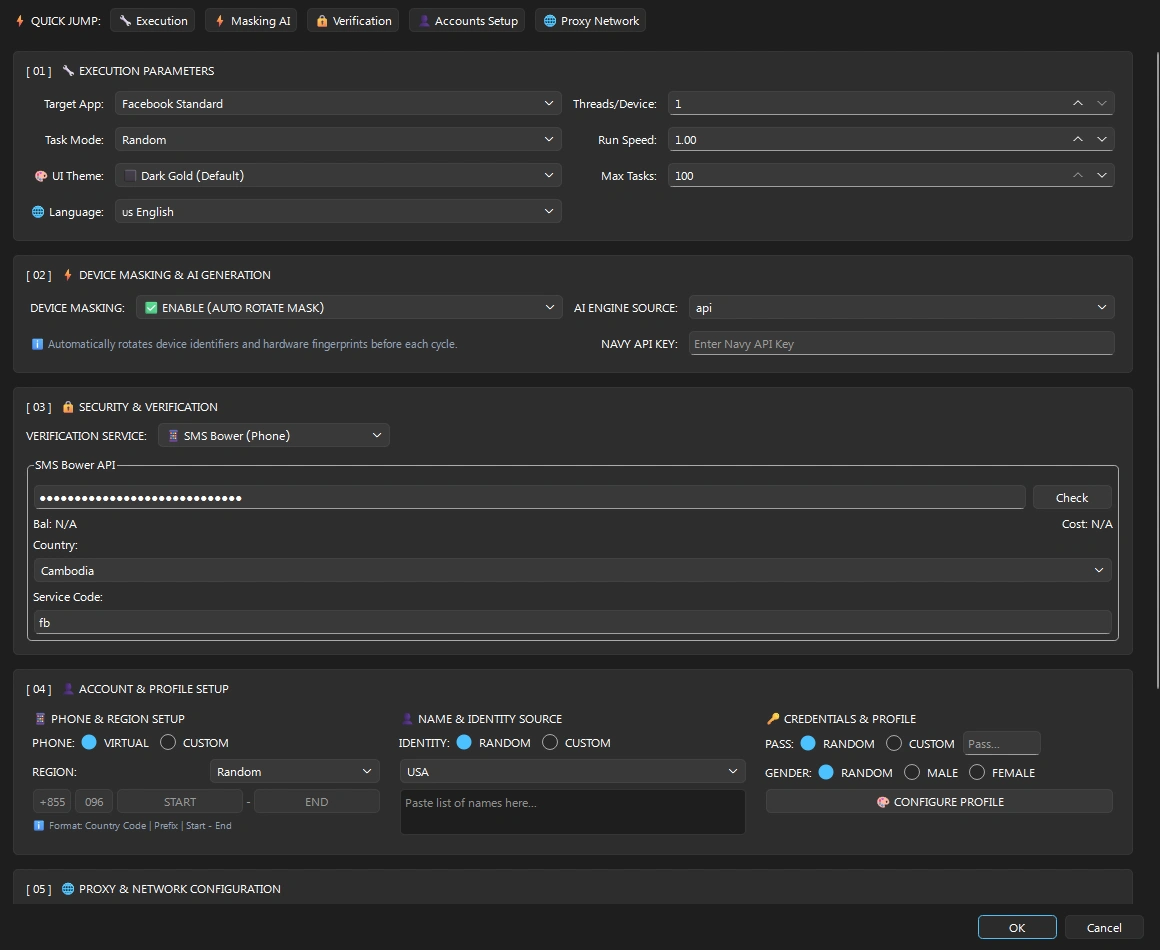Open the Country dropdown showing Cambodia
This screenshot has width=1160, height=950.
point(573,570)
